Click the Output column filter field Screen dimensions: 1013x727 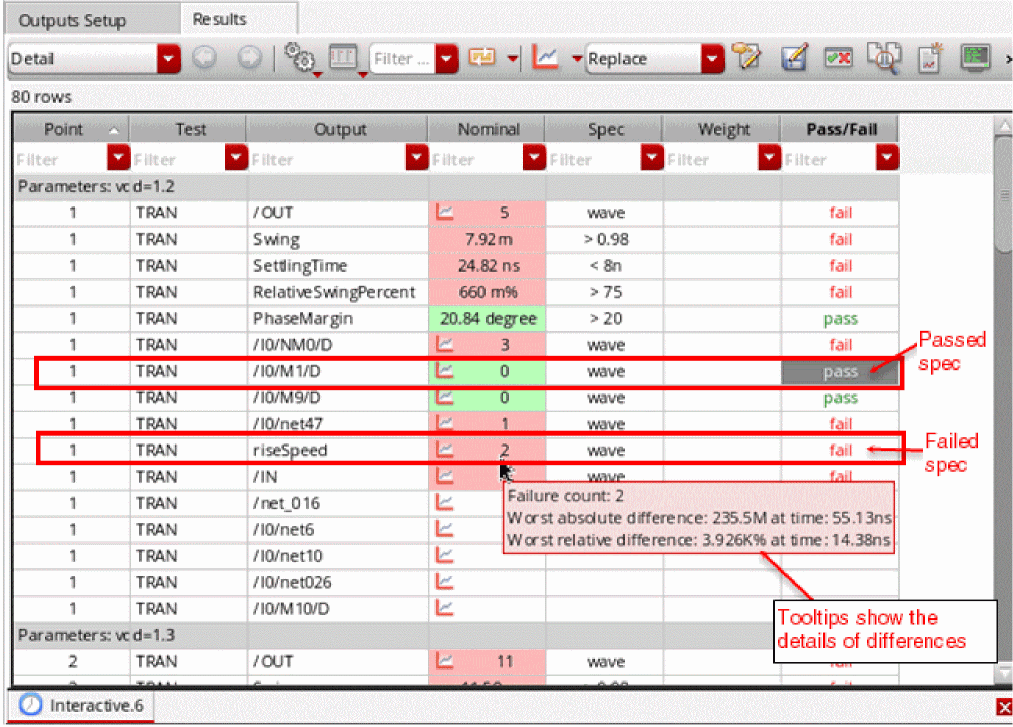pos(328,159)
